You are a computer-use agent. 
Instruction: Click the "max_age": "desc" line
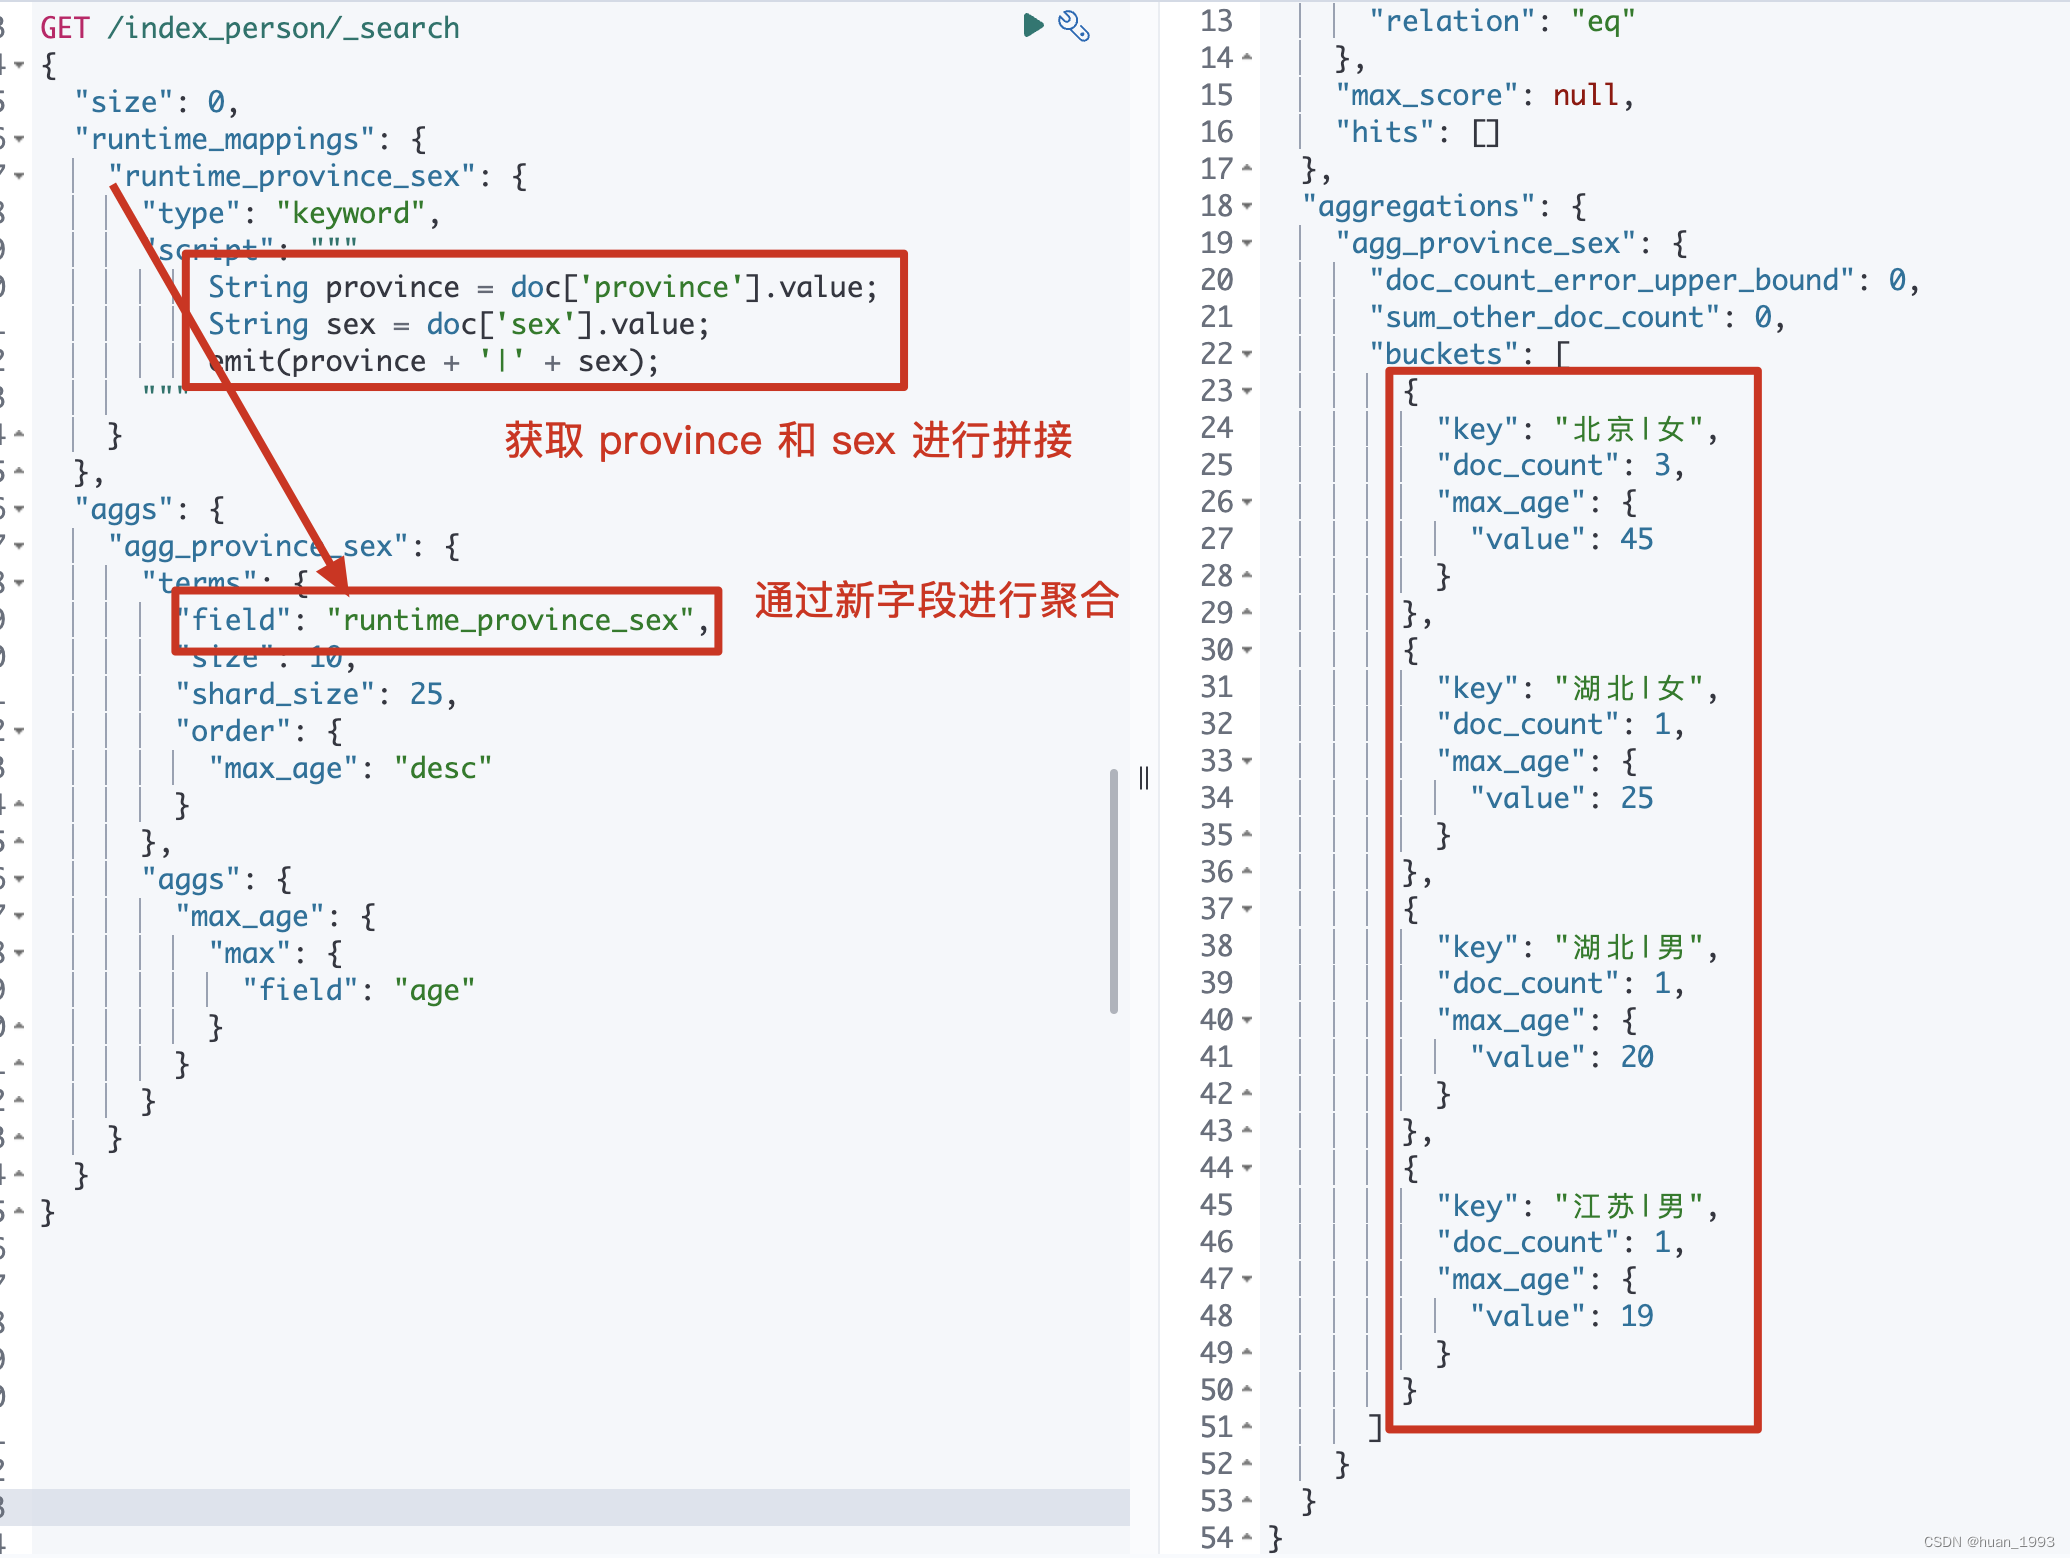click(351, 768)
